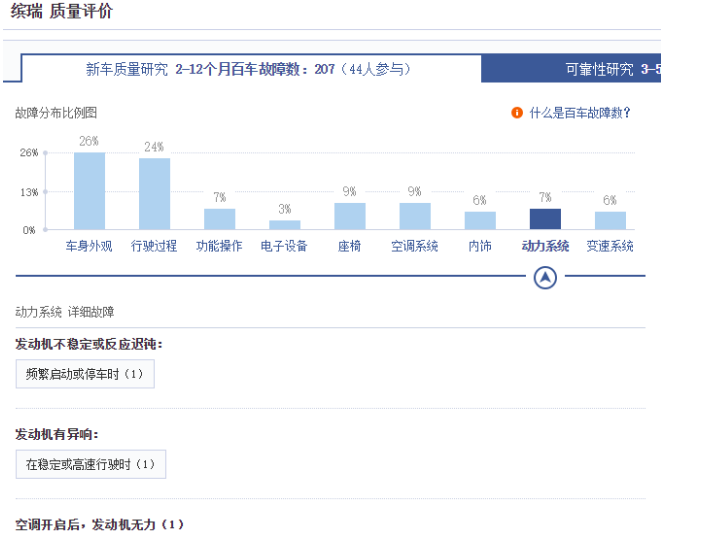Click the 空调开启后,发动机无力 (1) heading

[x=99, y=524]
